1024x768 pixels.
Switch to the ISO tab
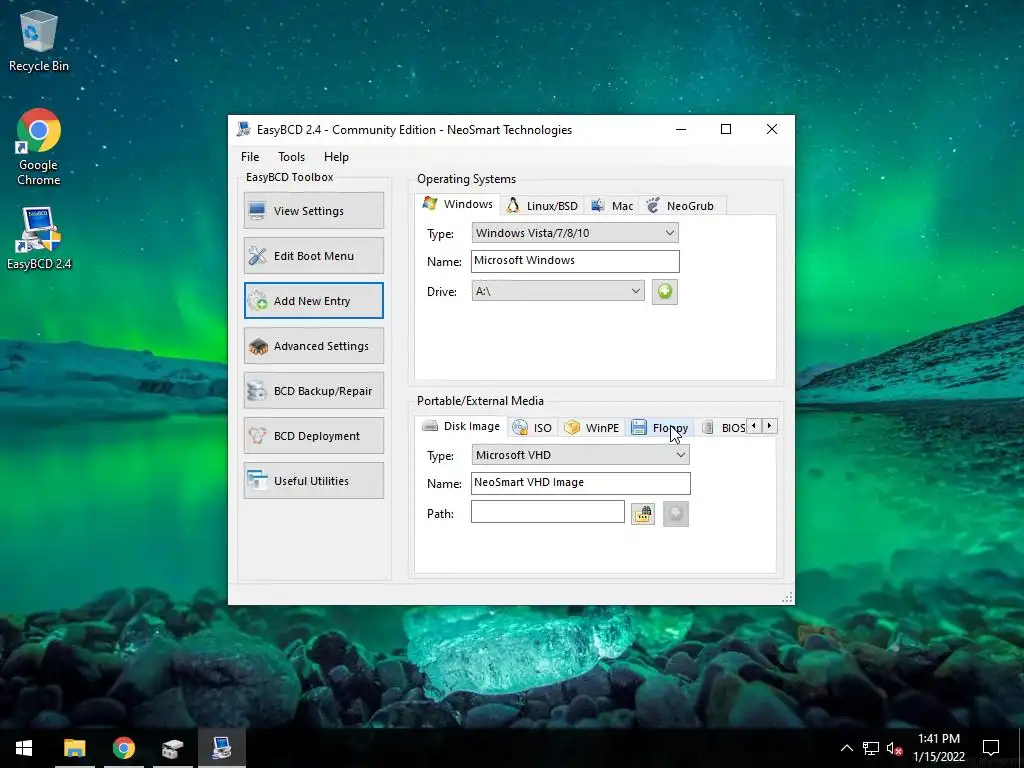pos(533,428)
